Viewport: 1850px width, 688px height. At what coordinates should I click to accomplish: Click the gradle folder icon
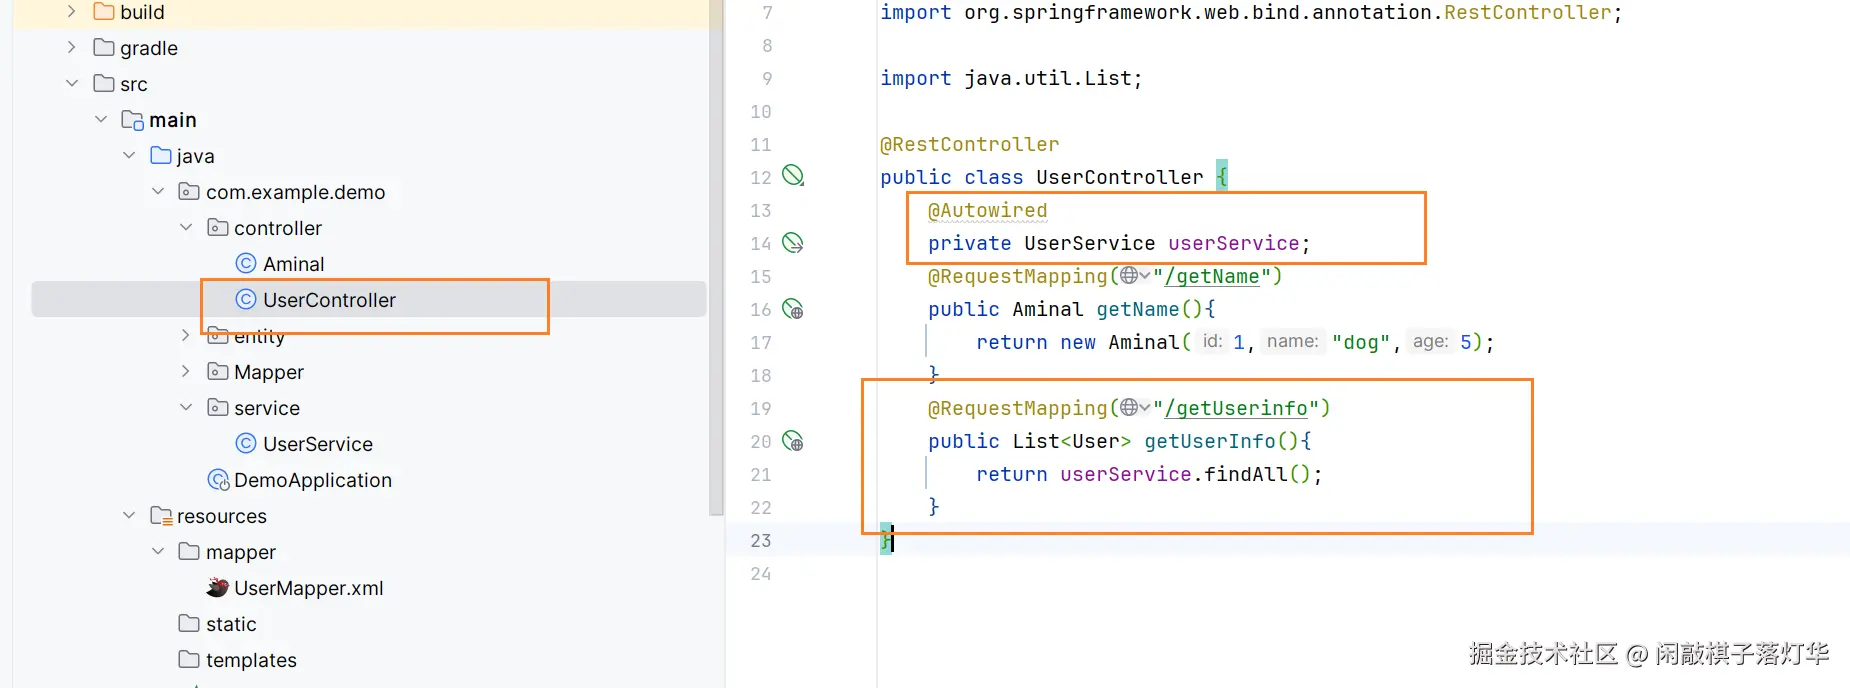(x=103, y=47)
